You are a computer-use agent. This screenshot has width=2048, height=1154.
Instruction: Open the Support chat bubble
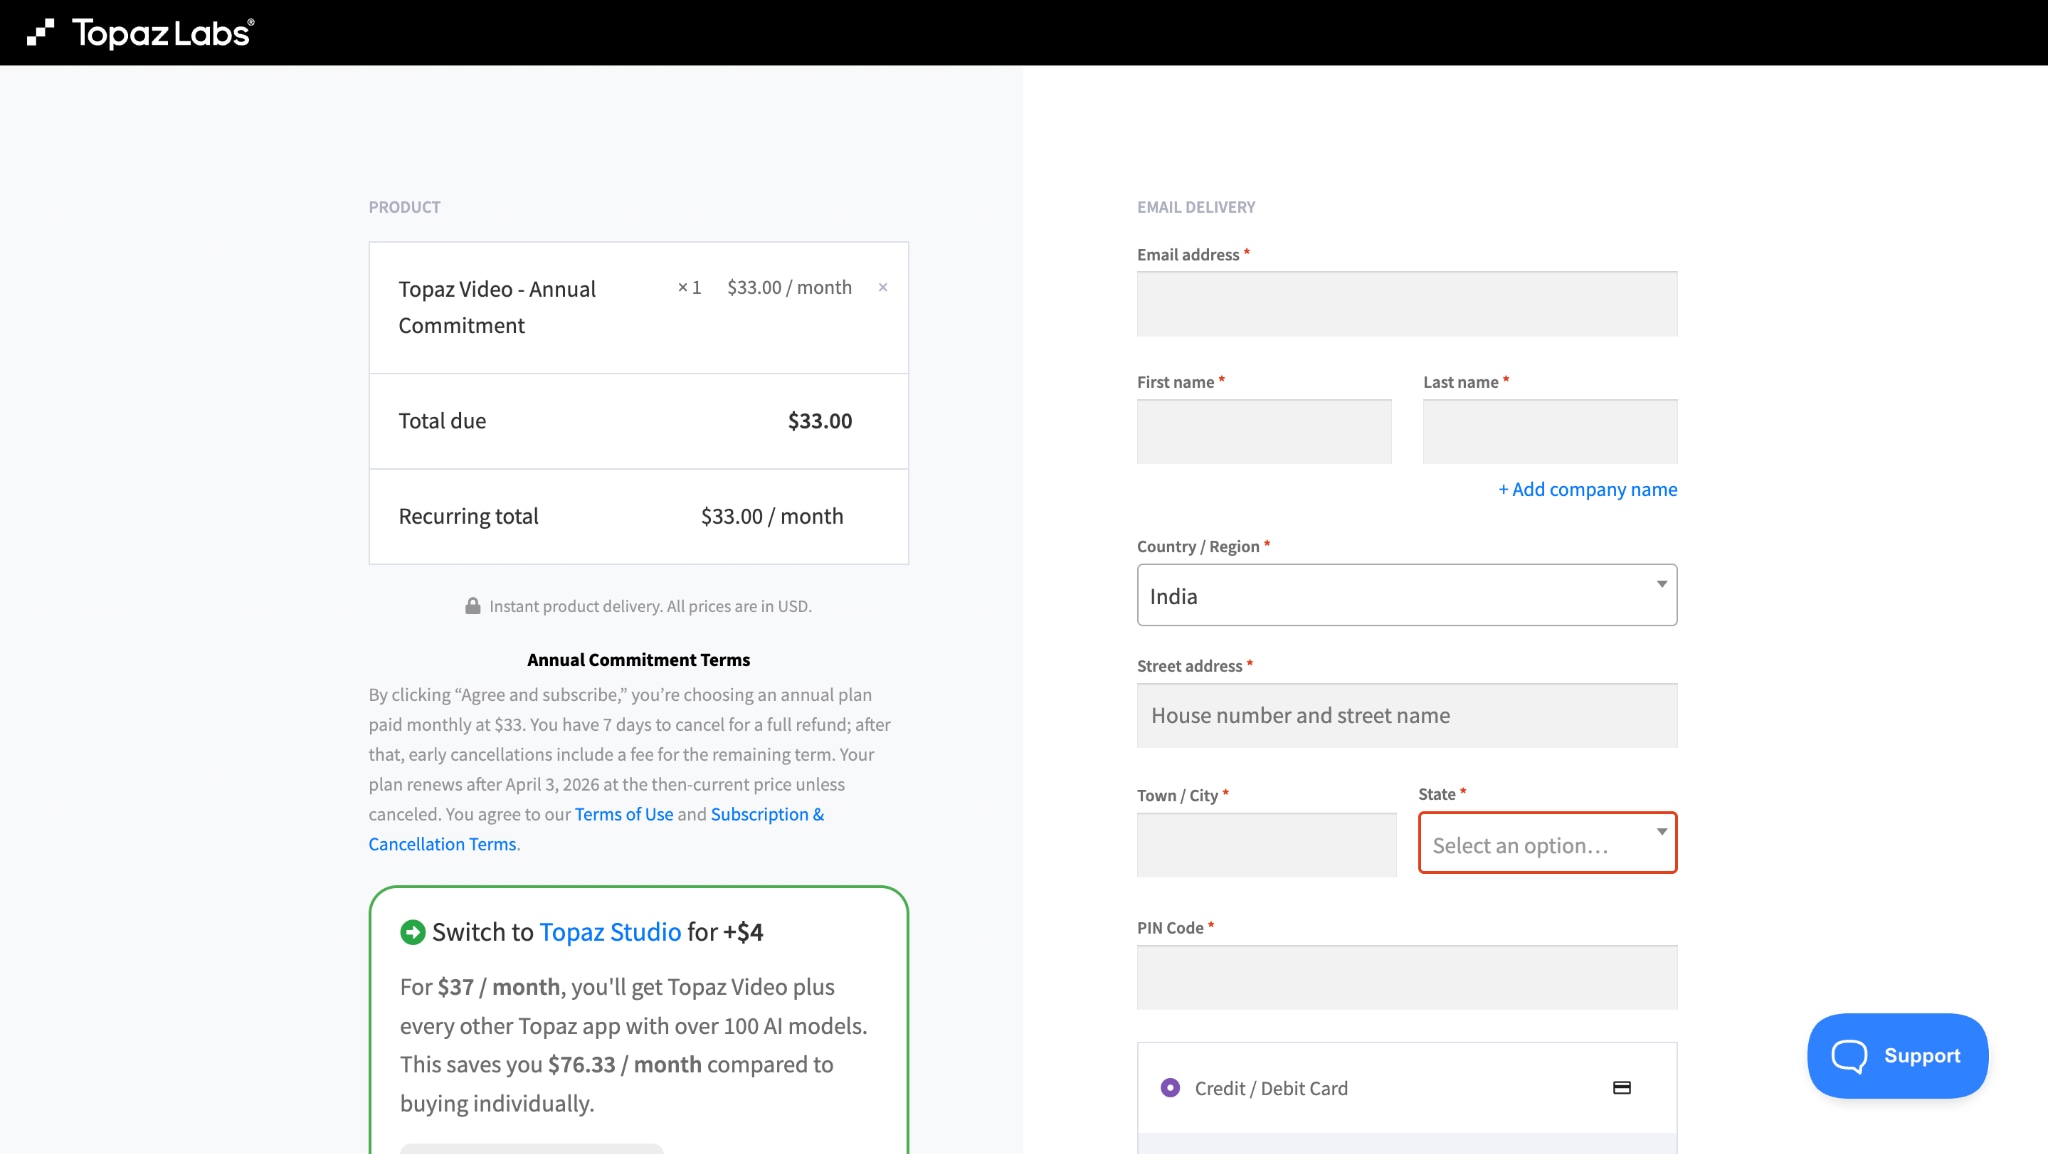(1896, 1056)
